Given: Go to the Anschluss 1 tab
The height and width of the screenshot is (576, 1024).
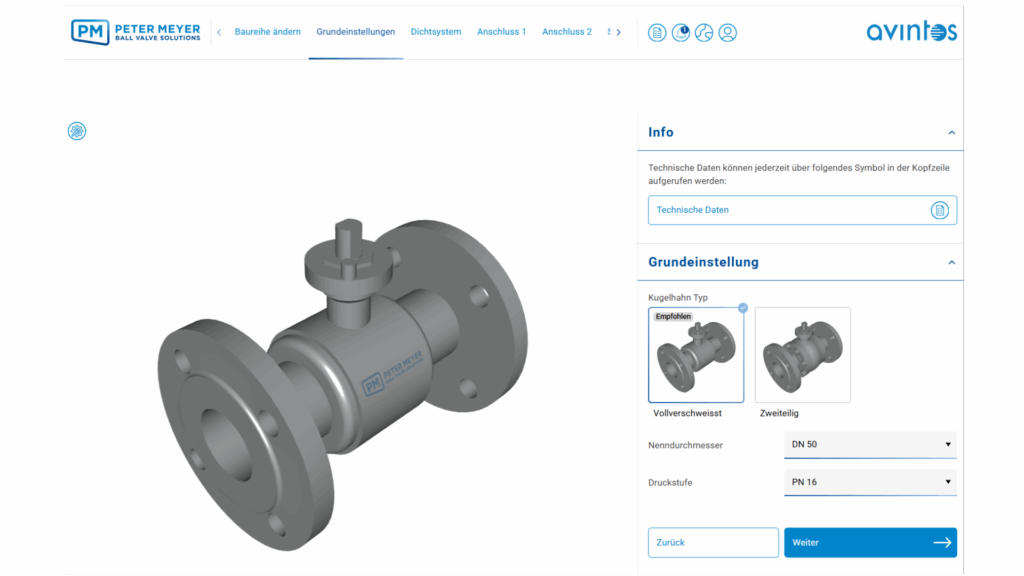Looking at the screenshot, I should tap(501, 32).
